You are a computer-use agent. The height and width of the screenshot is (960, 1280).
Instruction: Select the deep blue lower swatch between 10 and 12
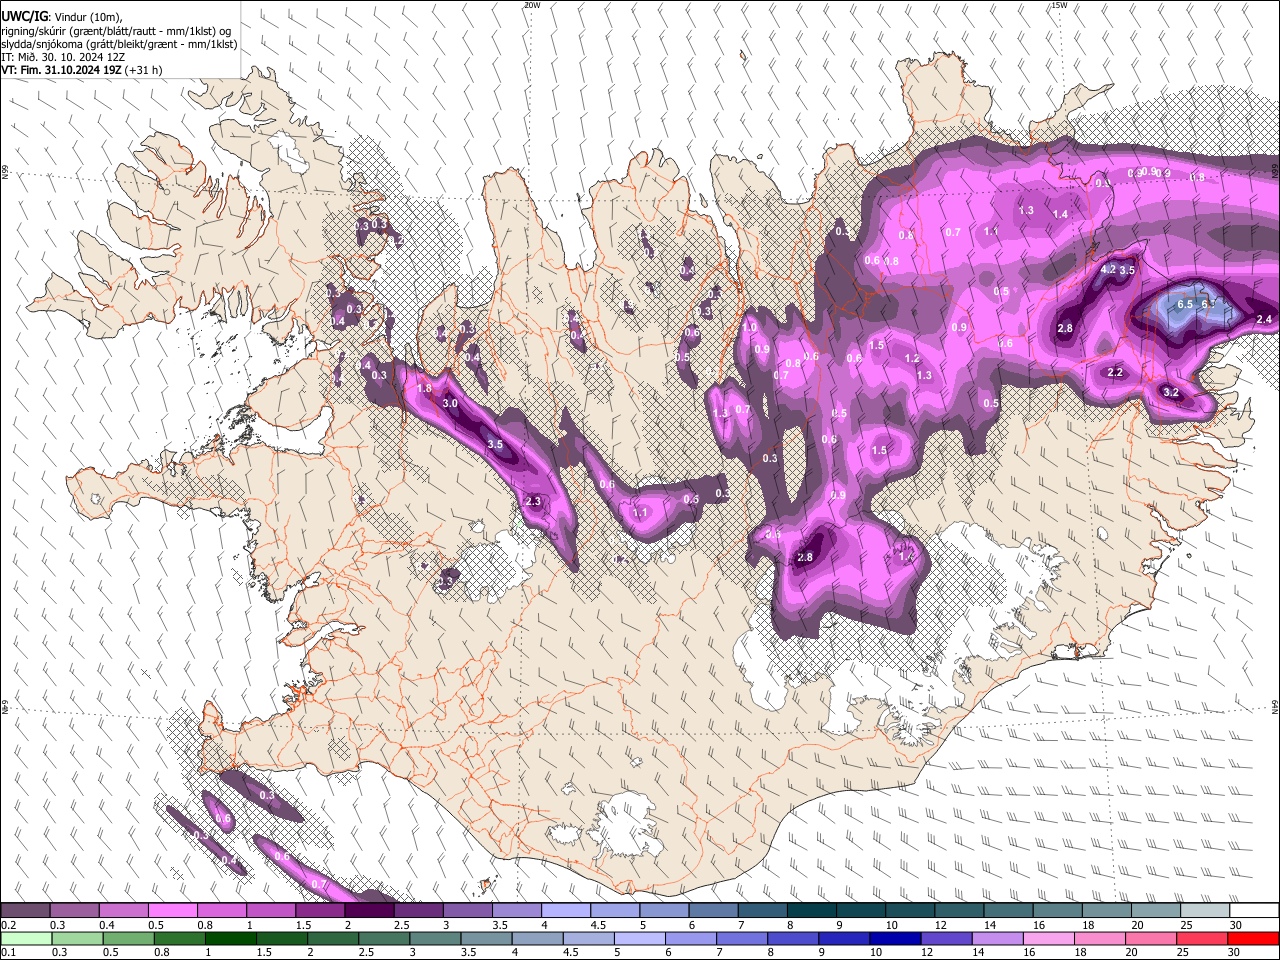(895, 938)
